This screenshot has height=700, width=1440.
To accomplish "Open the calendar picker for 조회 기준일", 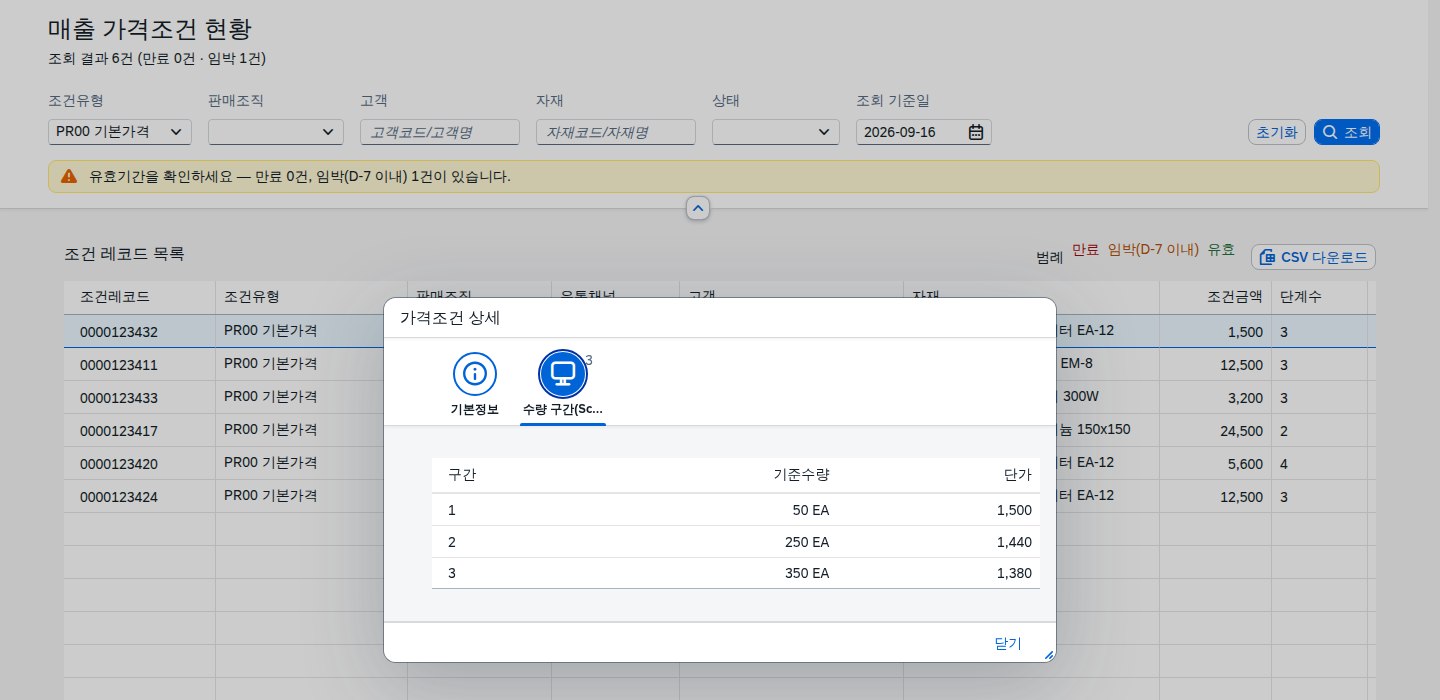I will [x=977, y=132].
